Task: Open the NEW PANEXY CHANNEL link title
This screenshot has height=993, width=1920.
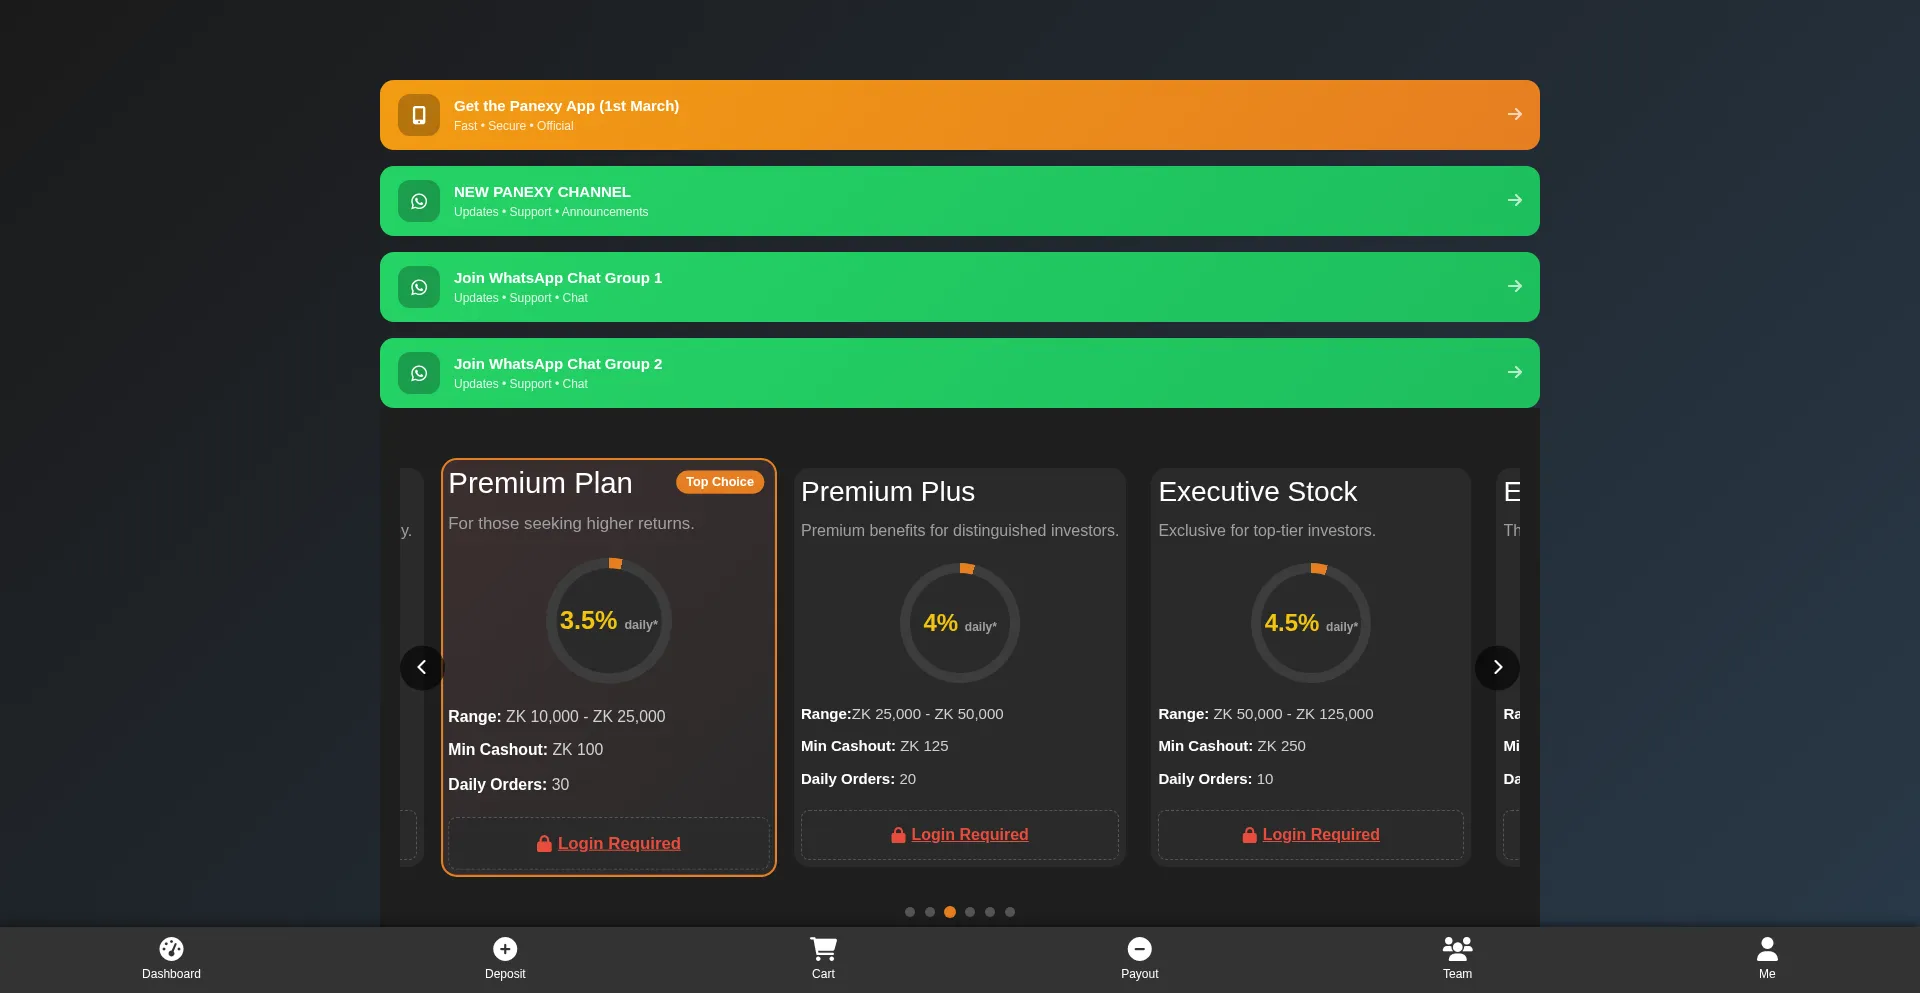Action: [x=542, y=192]
